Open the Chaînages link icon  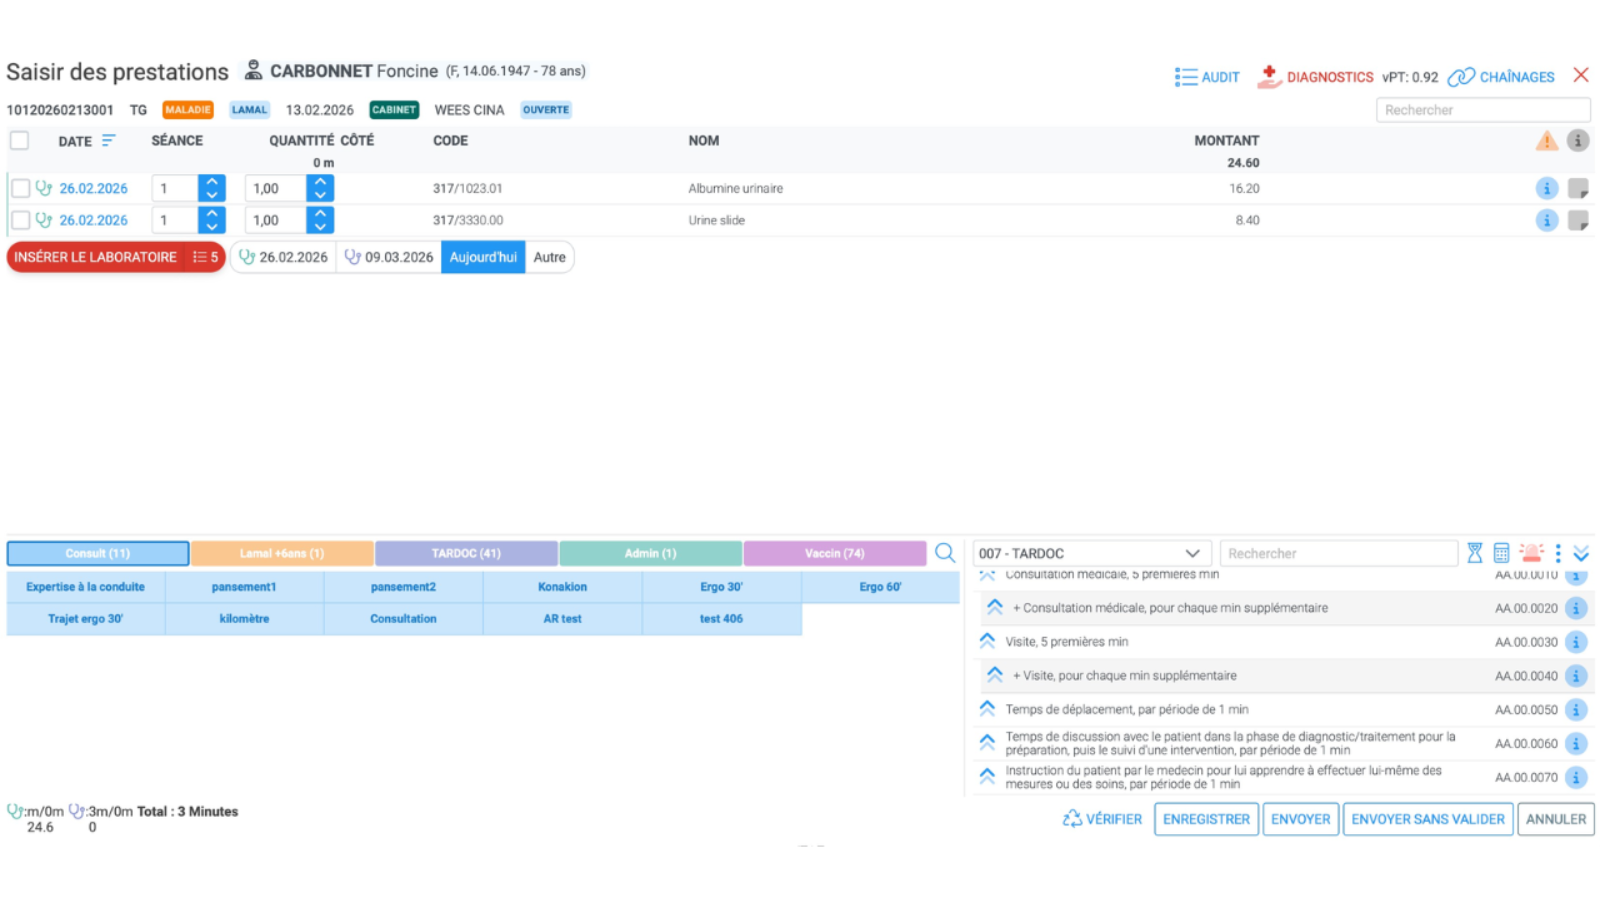(x=1461, y=77)
